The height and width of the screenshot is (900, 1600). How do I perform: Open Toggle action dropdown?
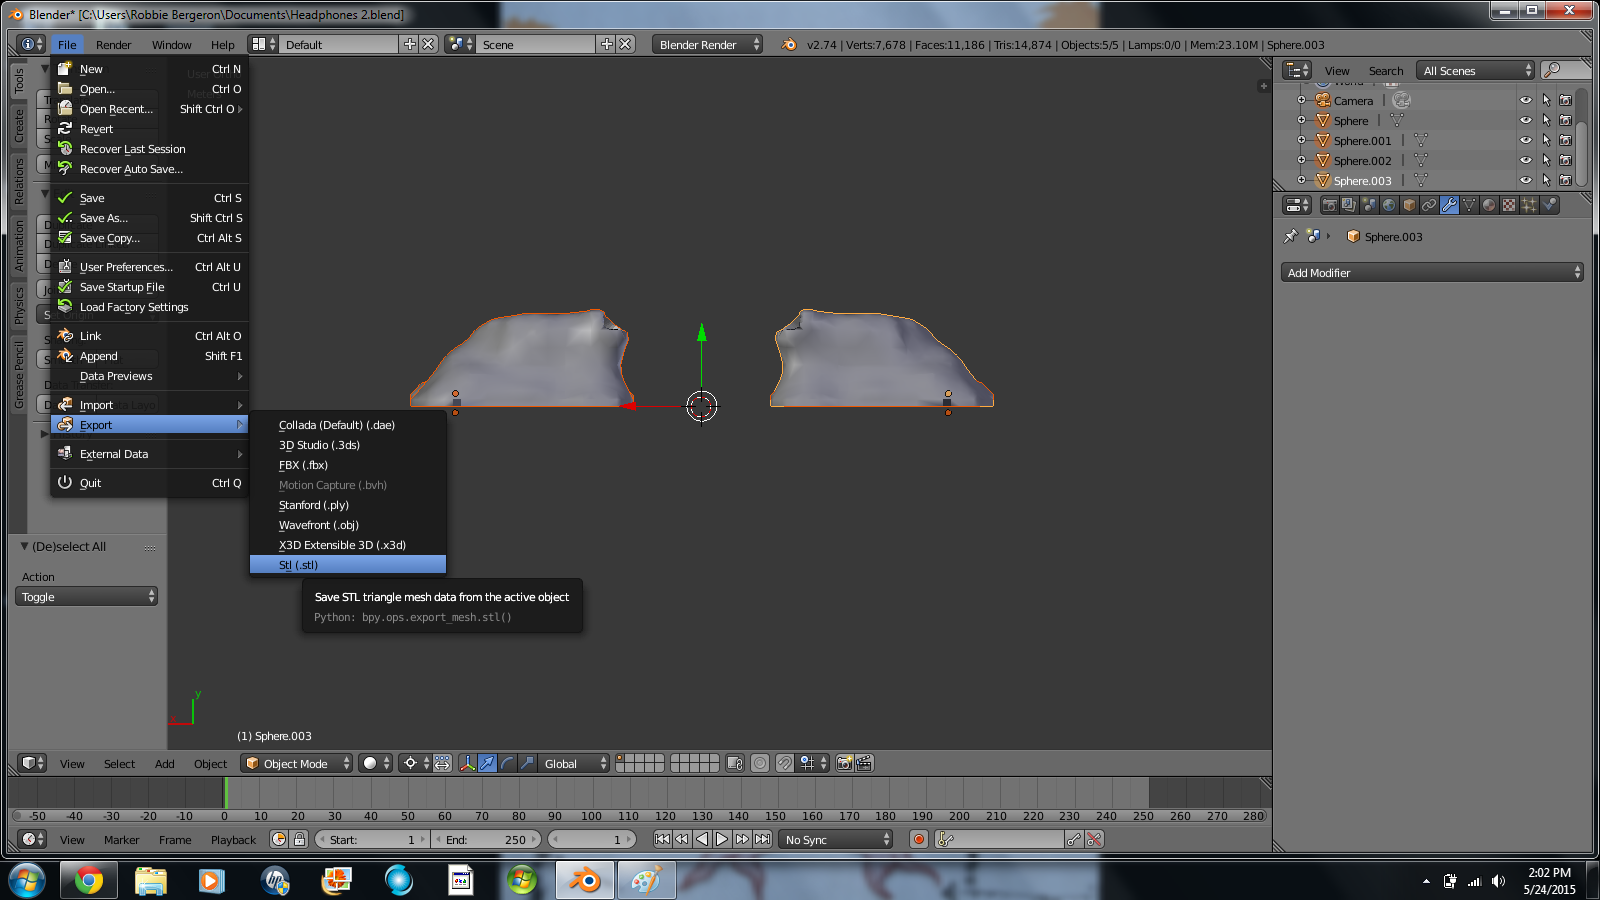click(x=86, y=596)
